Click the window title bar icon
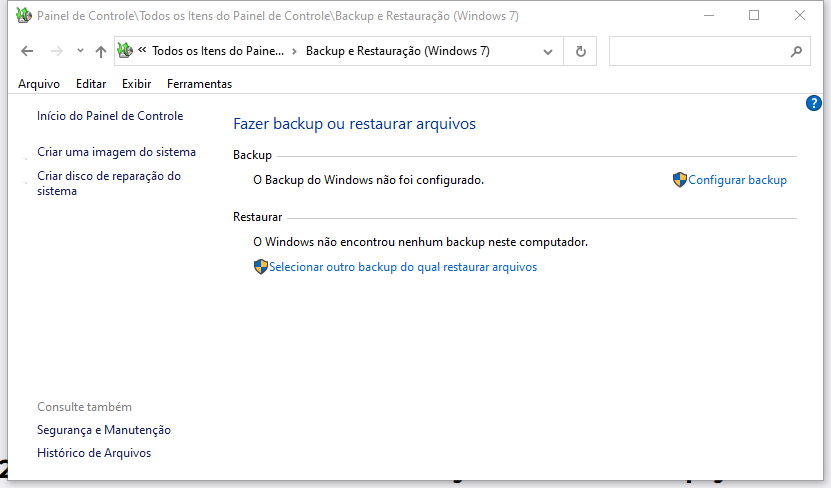831x488 pixels. 23,15
